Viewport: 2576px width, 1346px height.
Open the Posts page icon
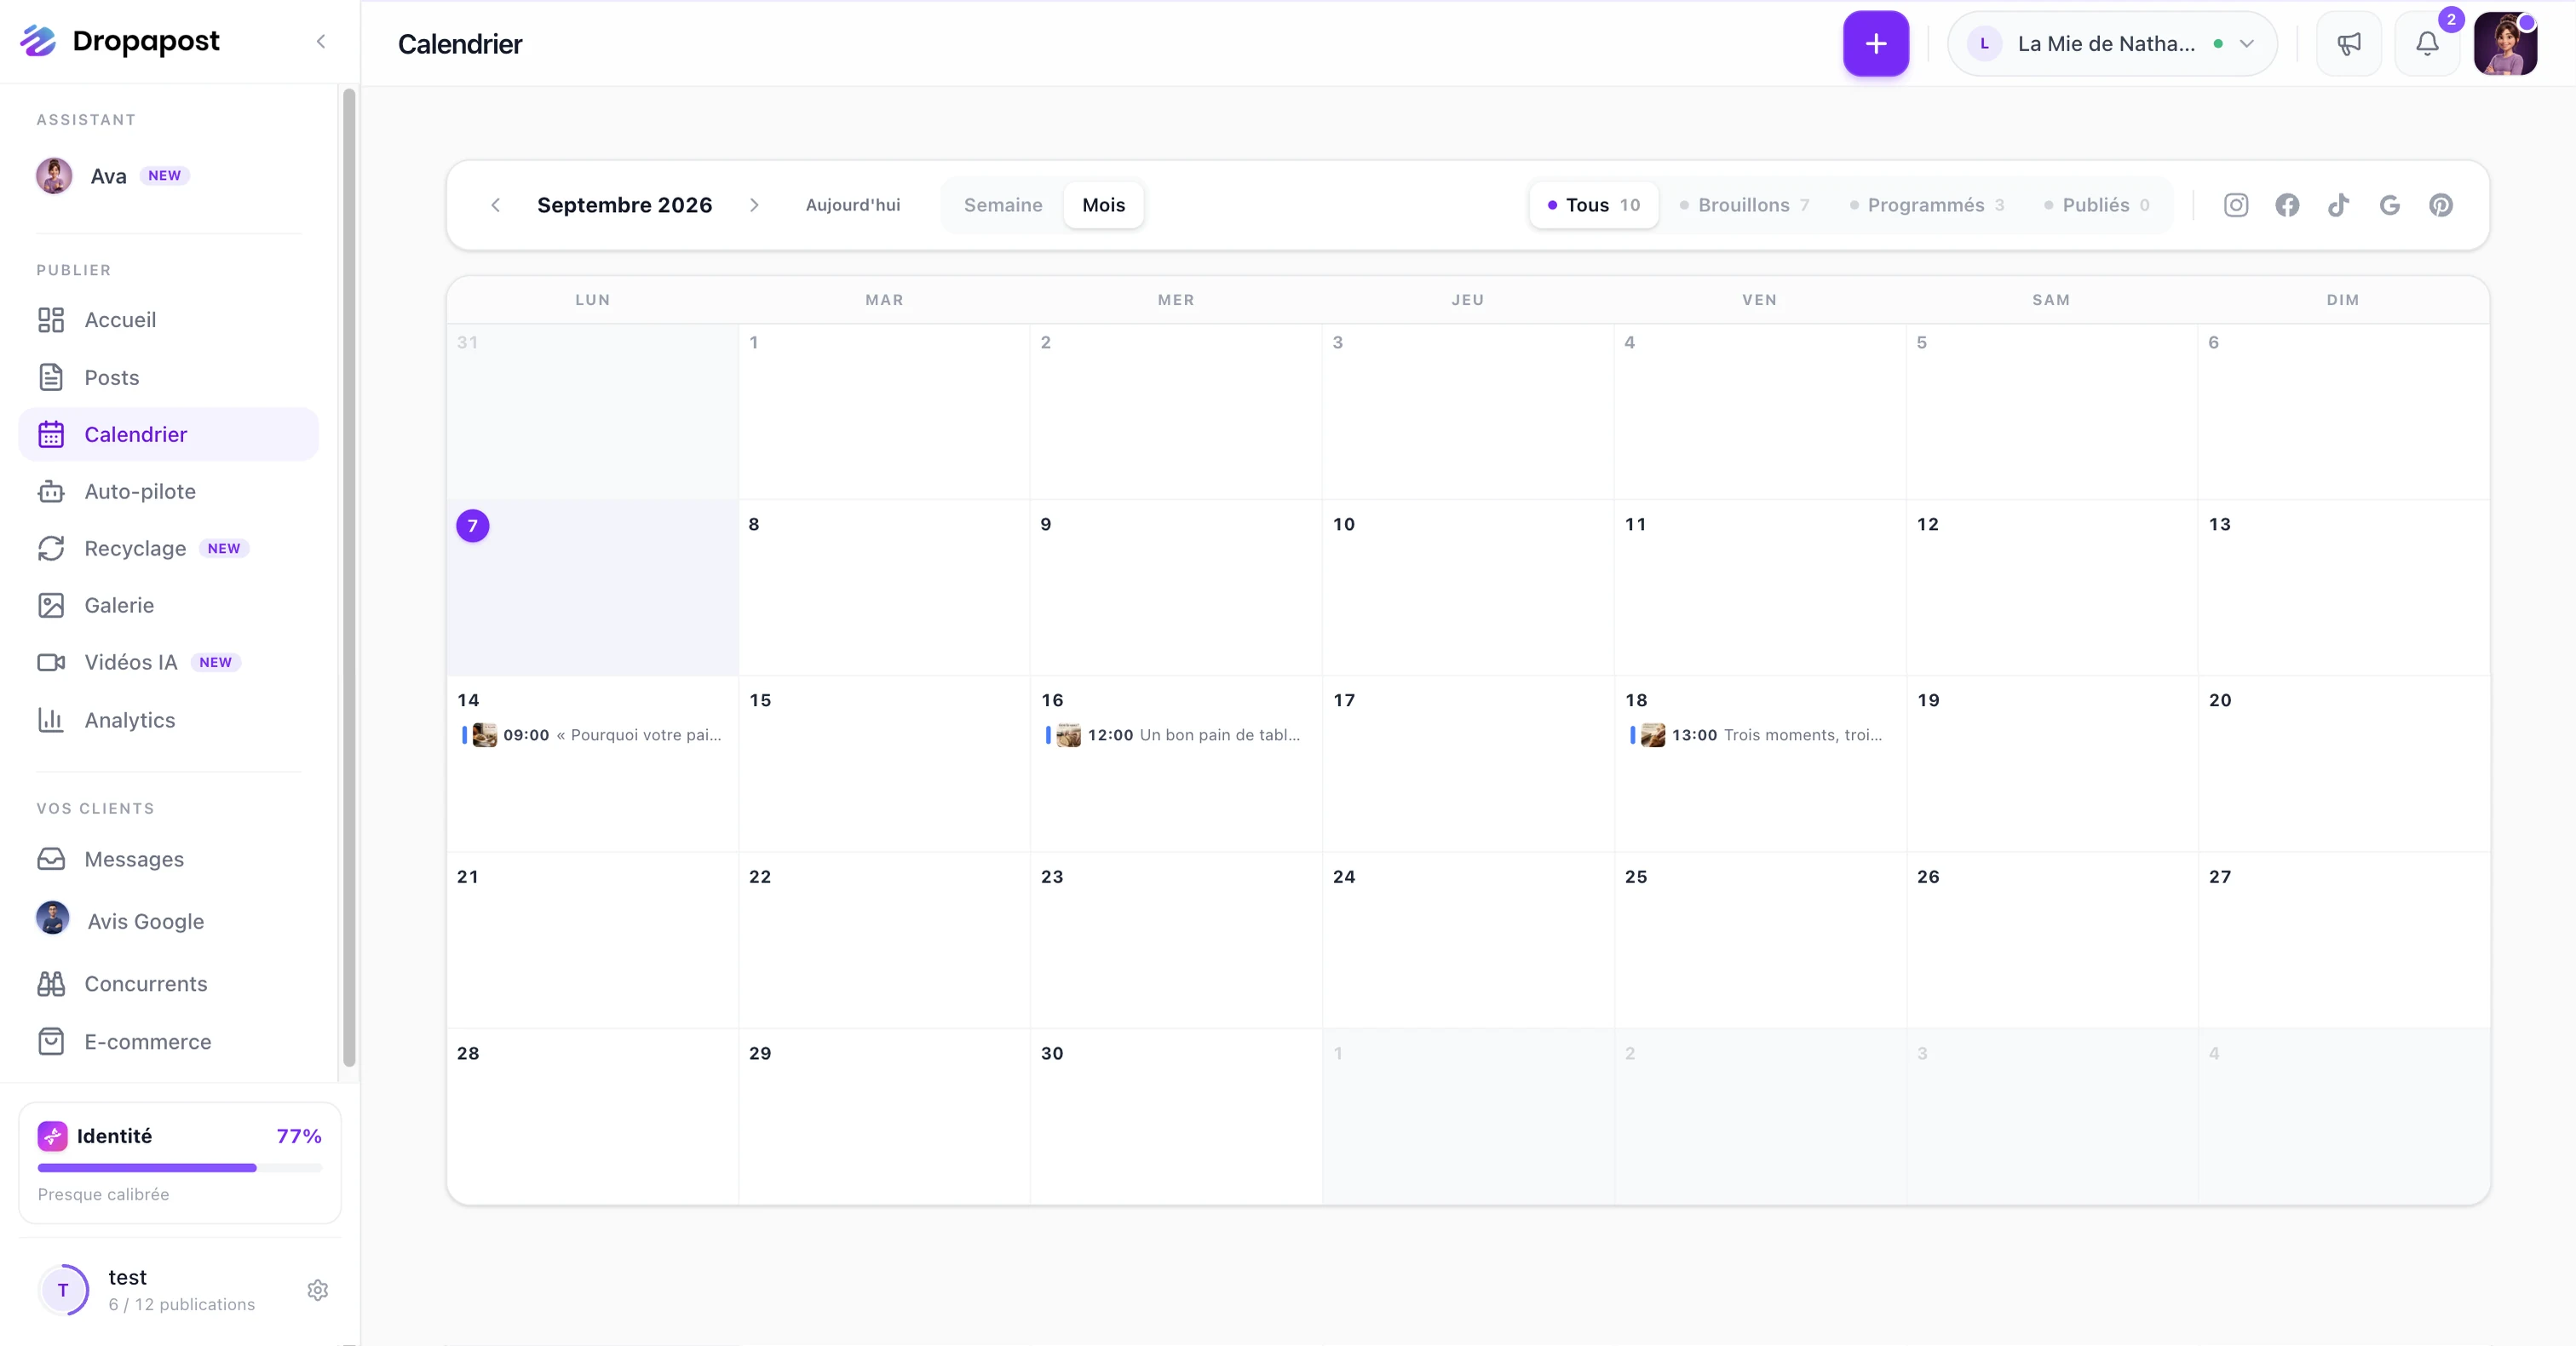coord(51,377)
